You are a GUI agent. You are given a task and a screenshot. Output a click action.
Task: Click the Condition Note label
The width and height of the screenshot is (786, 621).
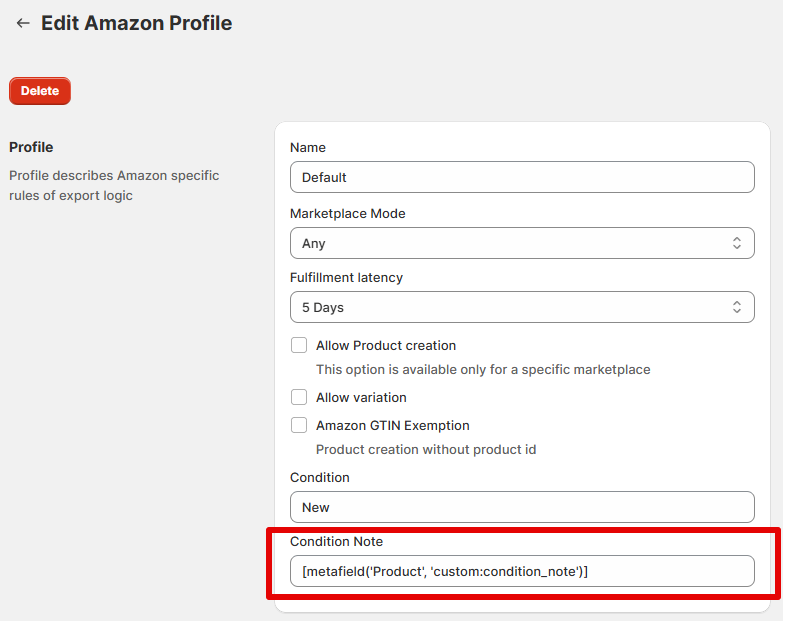tap(336, 541)
